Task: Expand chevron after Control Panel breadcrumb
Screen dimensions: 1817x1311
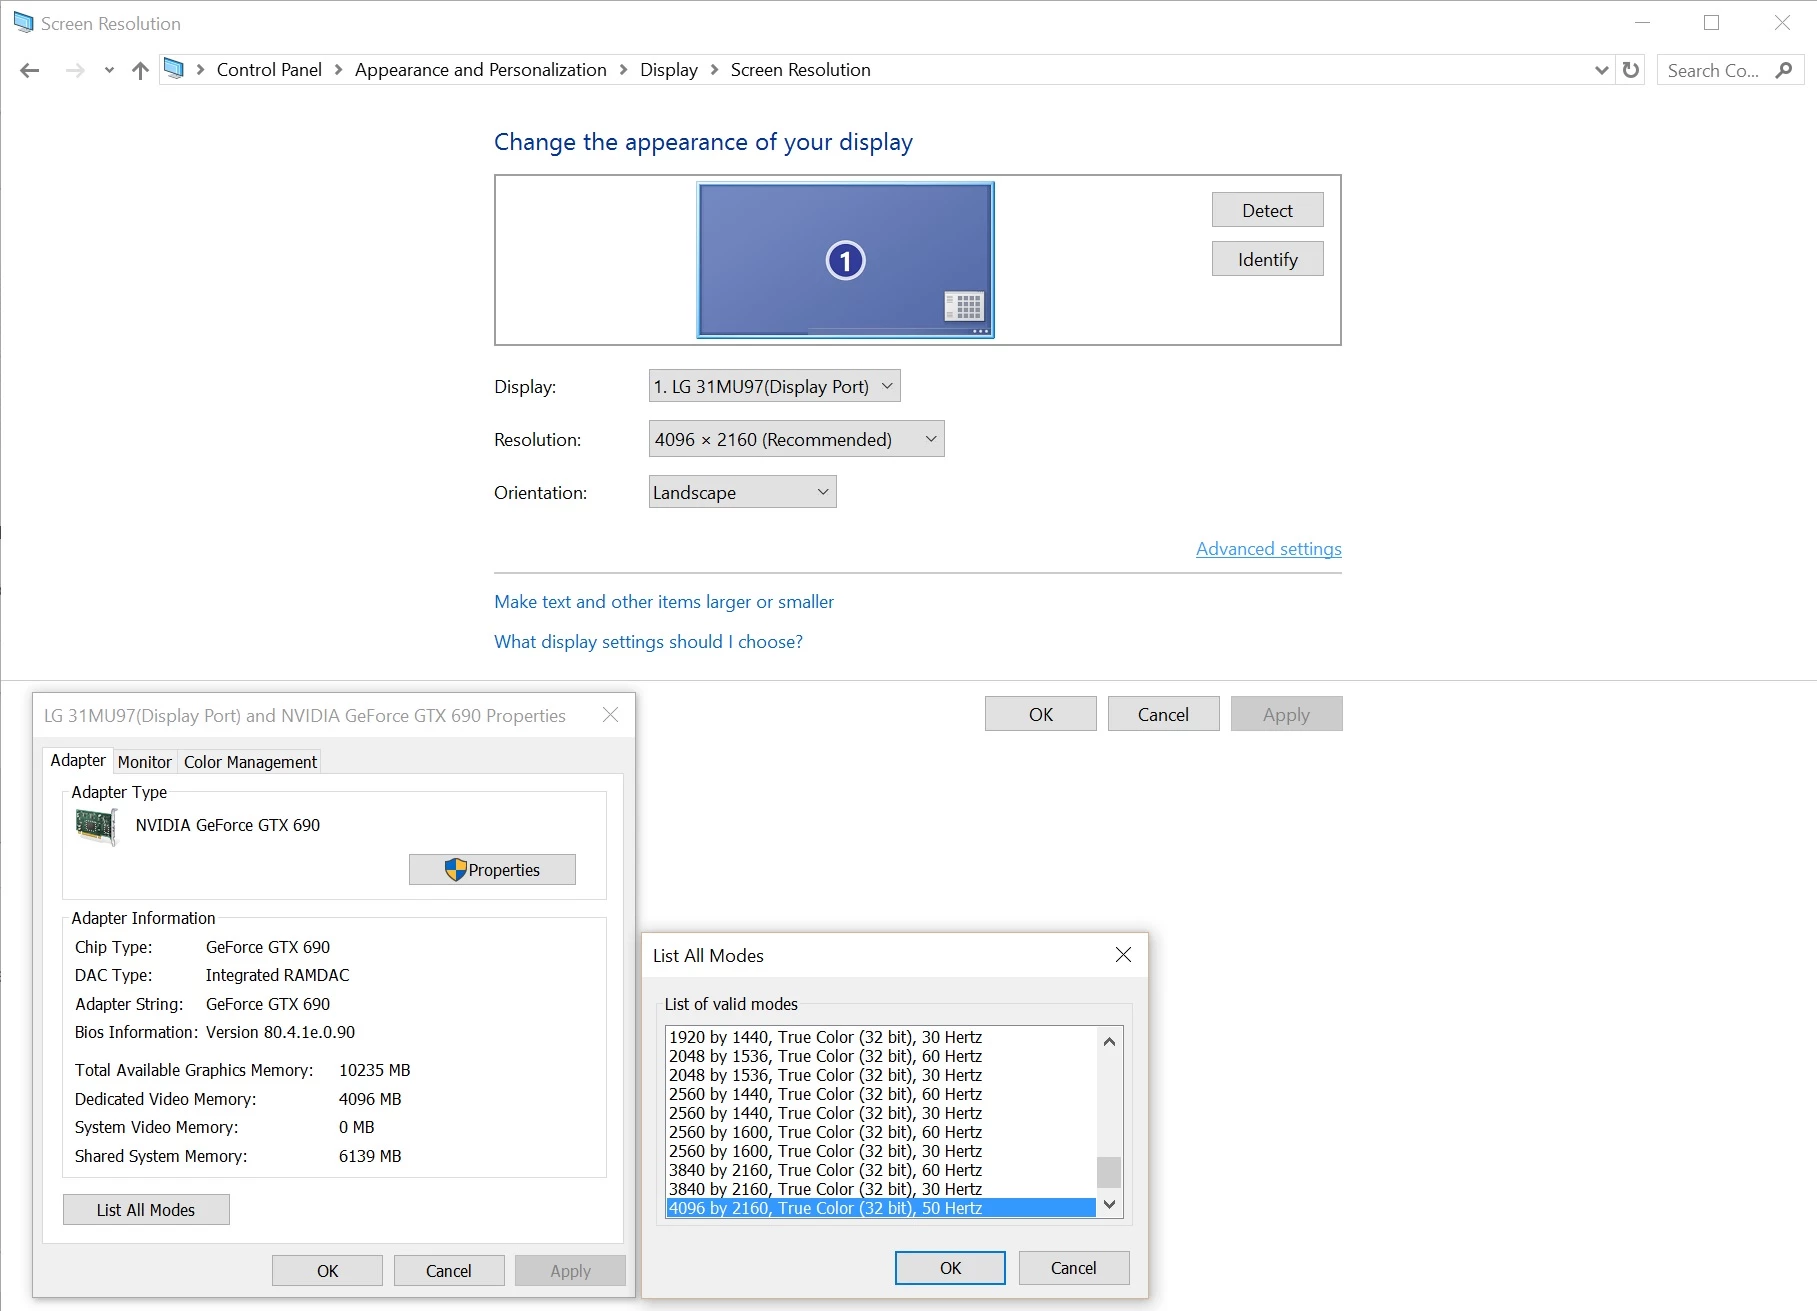Action: coord(338,70)
